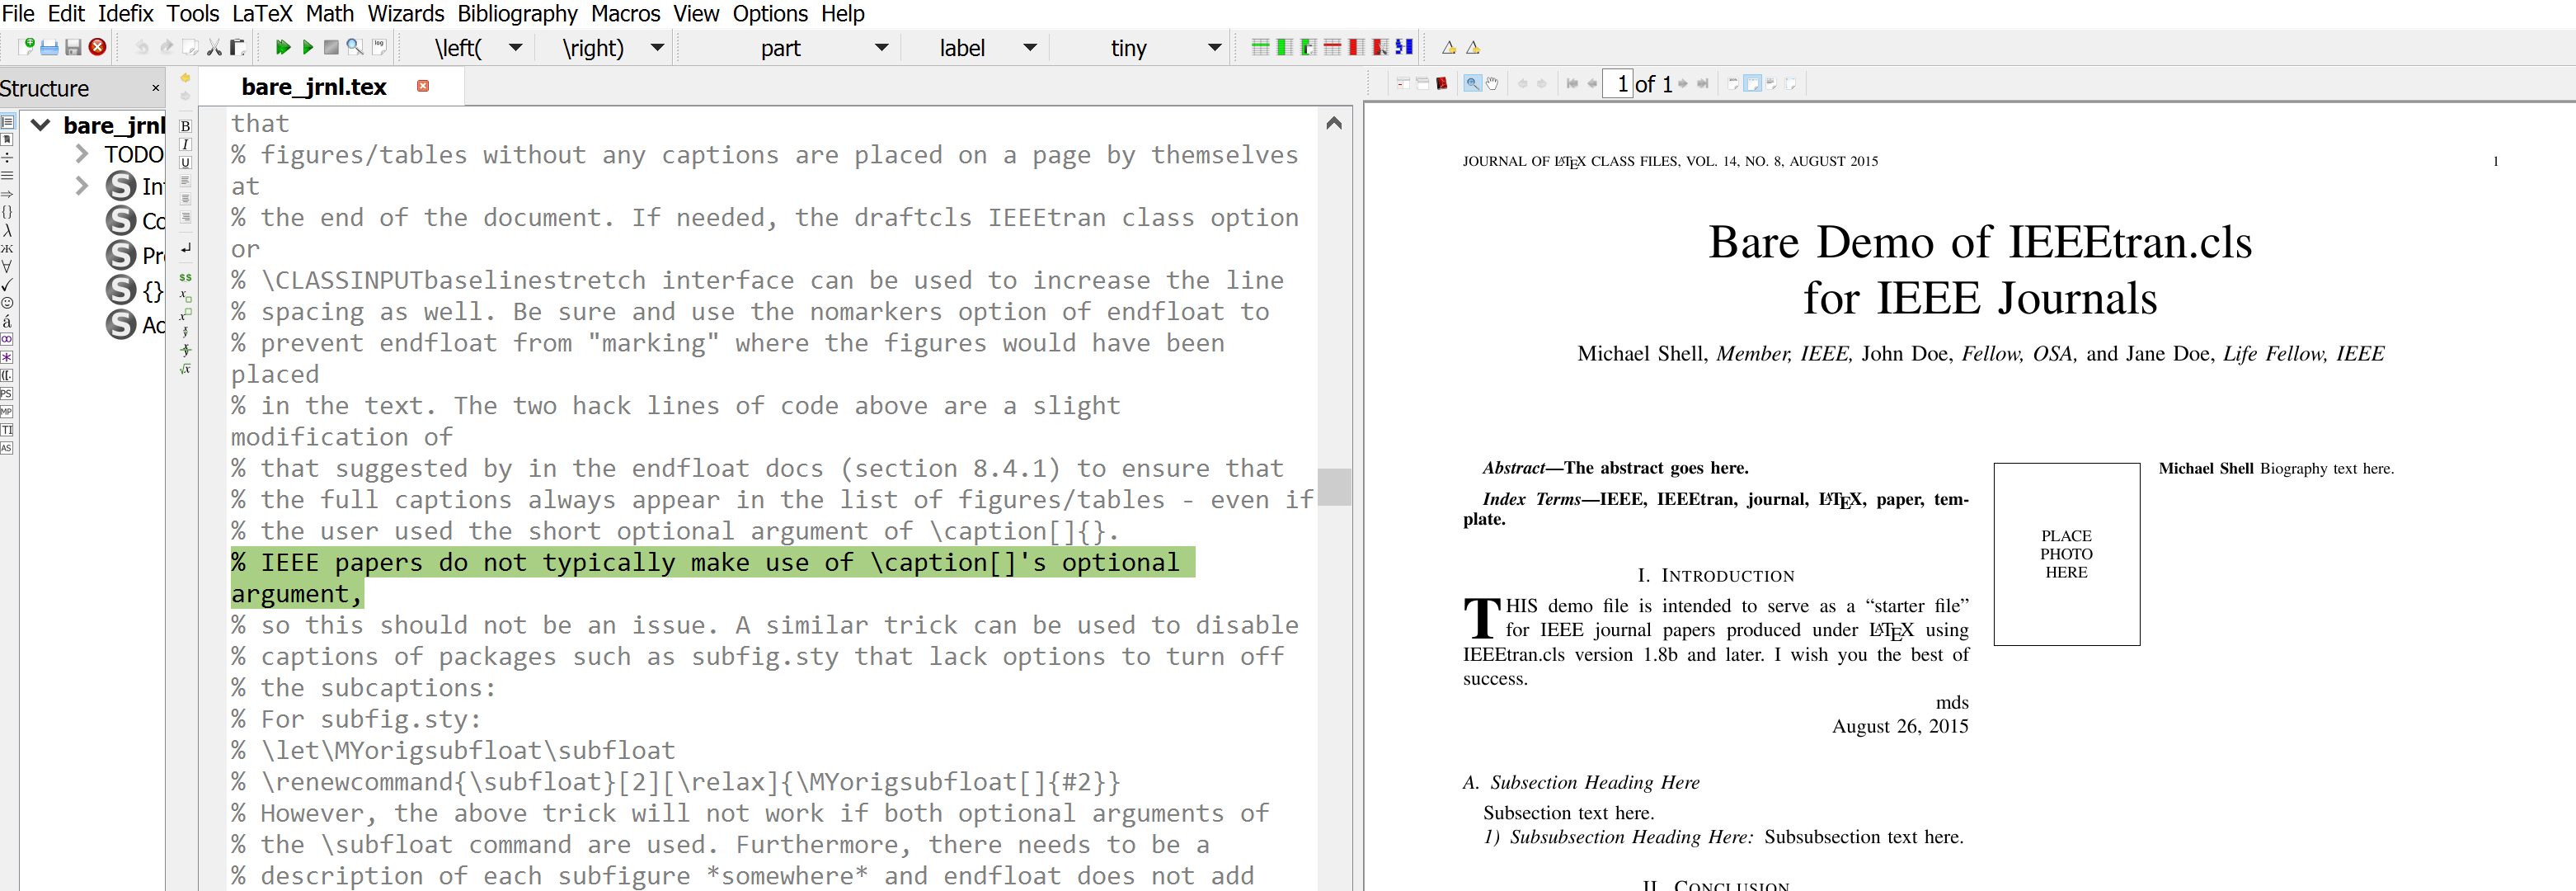Close the bare_jrnl.tex tab
The width and height of the screenshot is (2576, 891).
423,86
